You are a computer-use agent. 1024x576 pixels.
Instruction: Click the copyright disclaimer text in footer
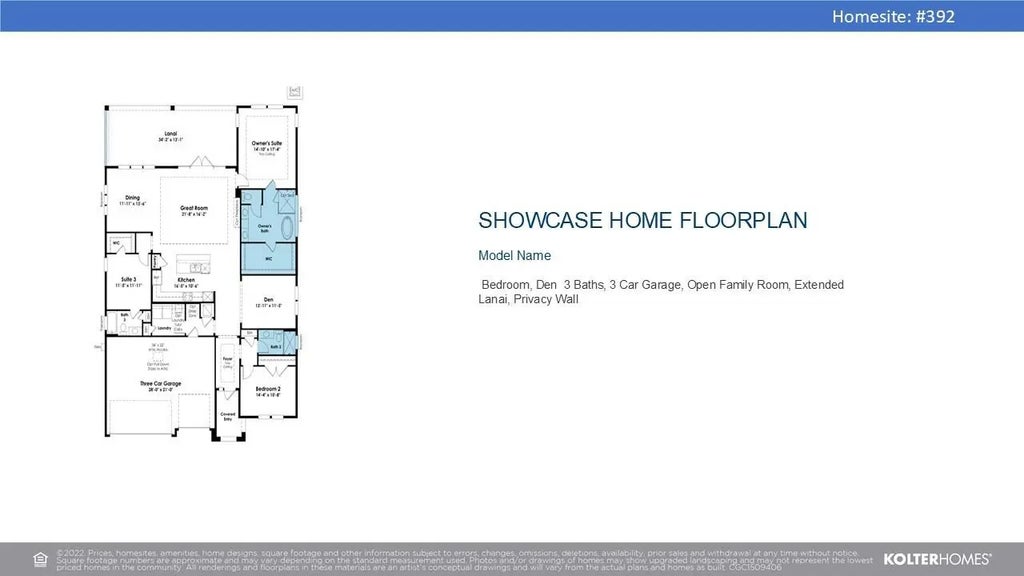click(458, 559)
